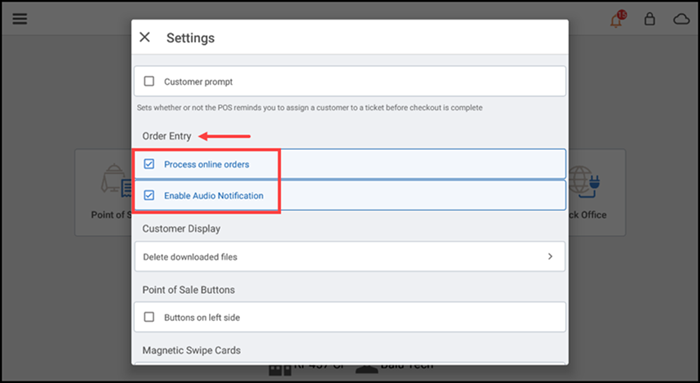Click the Magnetic Swipe Cards heading
The height and width of the screenshot is (383, 700).
(191, 350)
